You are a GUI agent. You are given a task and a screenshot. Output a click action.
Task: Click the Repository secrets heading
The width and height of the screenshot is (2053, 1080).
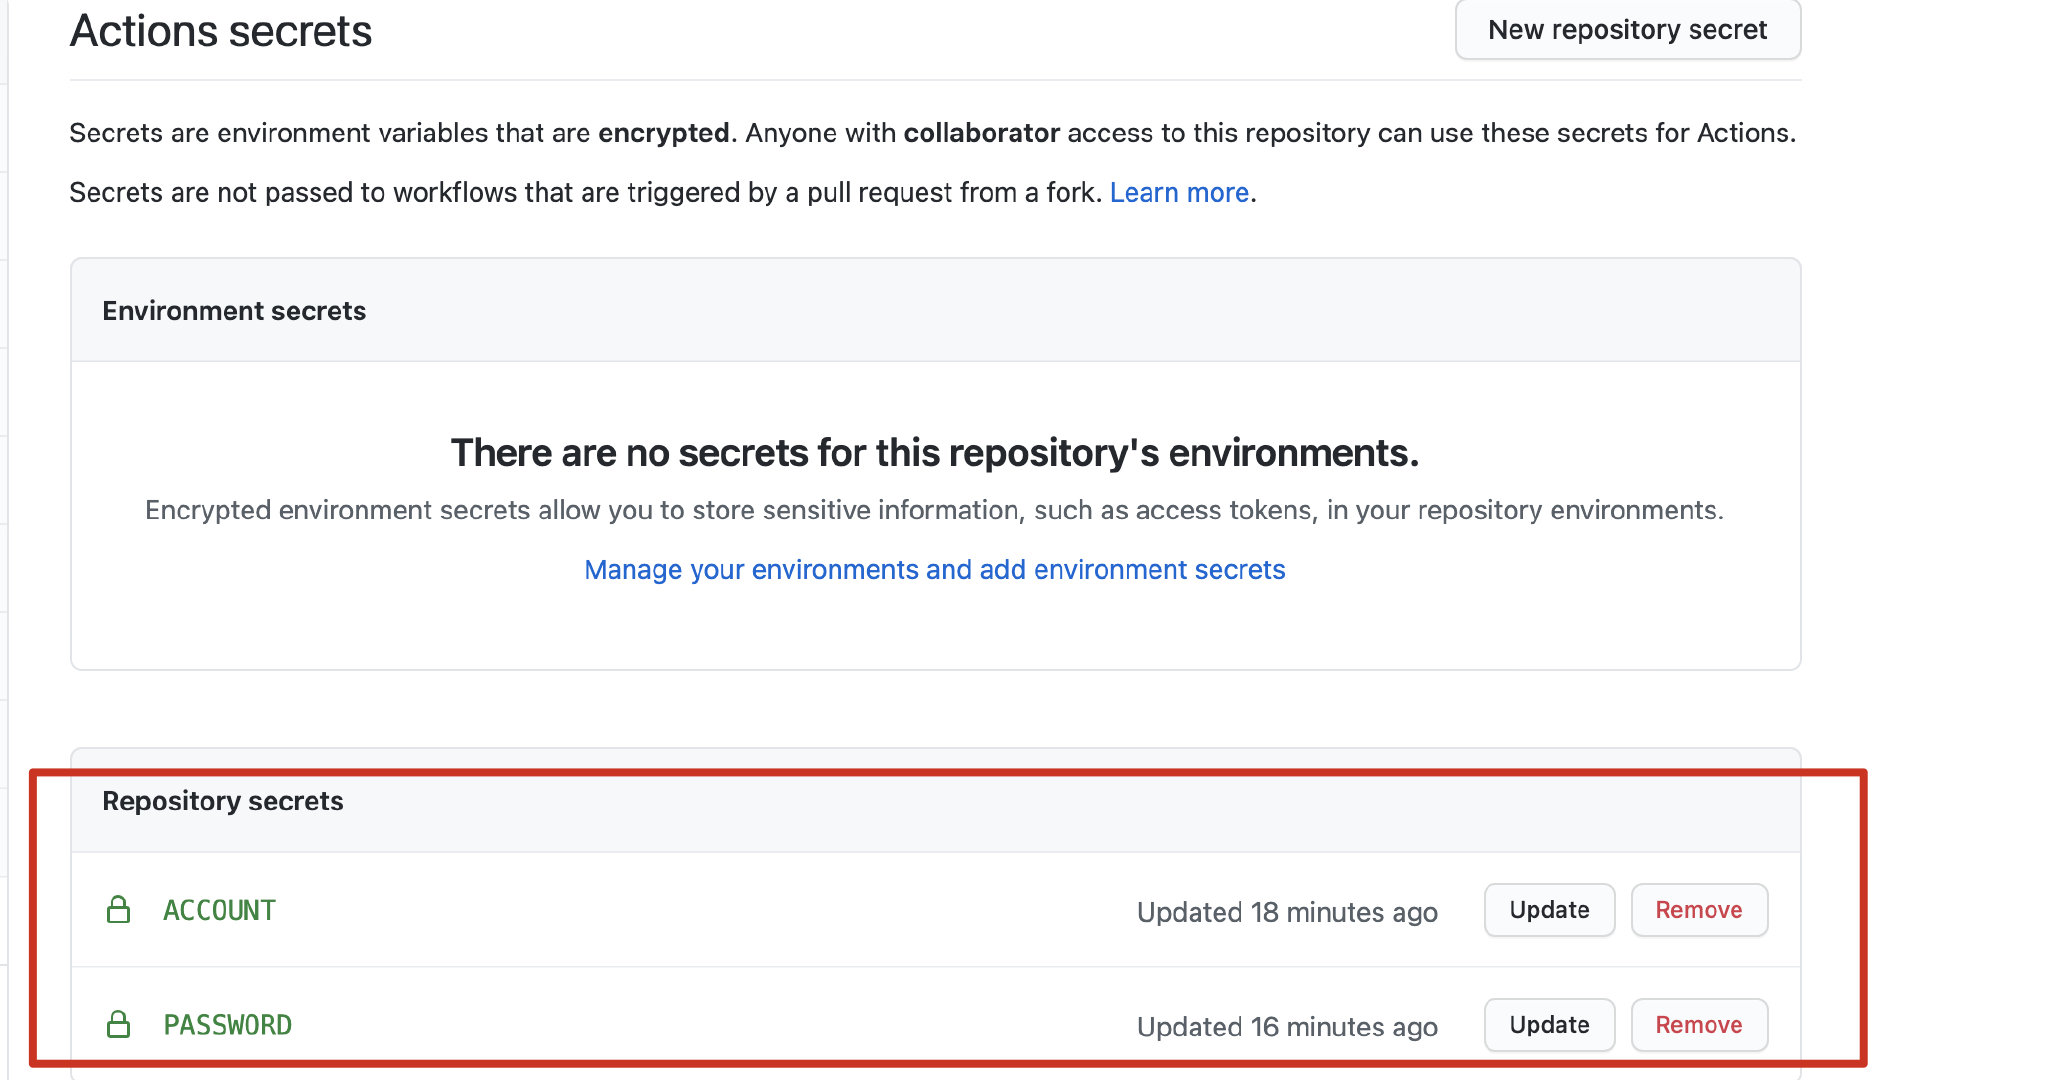point(223,801)
